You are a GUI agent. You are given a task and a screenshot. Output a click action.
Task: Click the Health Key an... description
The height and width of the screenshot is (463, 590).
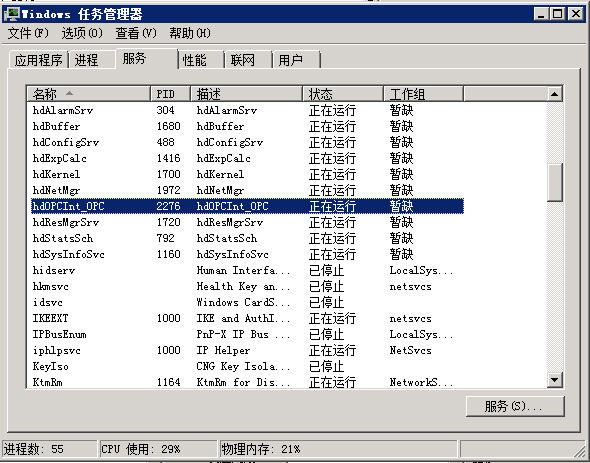coord(243,286)
